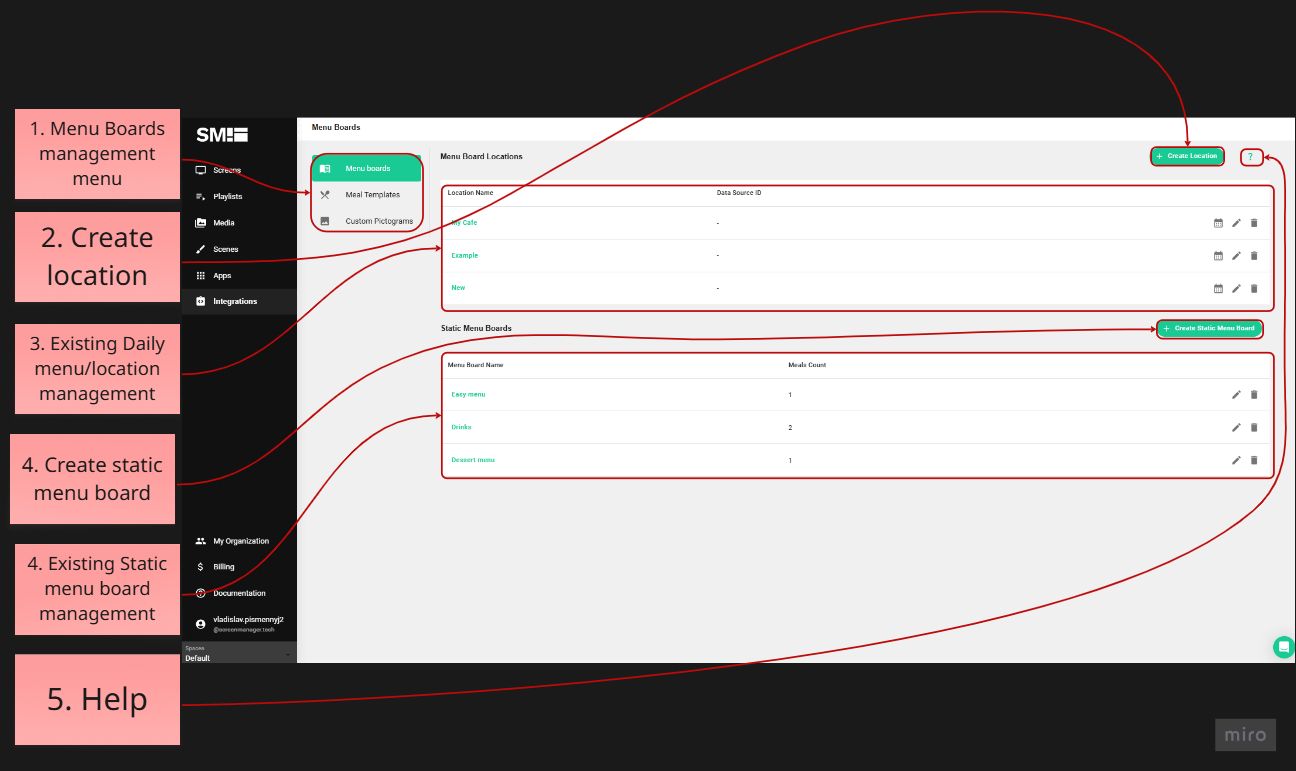Open the Apps grid icon

pyautogui.click(x=202, y=275)
